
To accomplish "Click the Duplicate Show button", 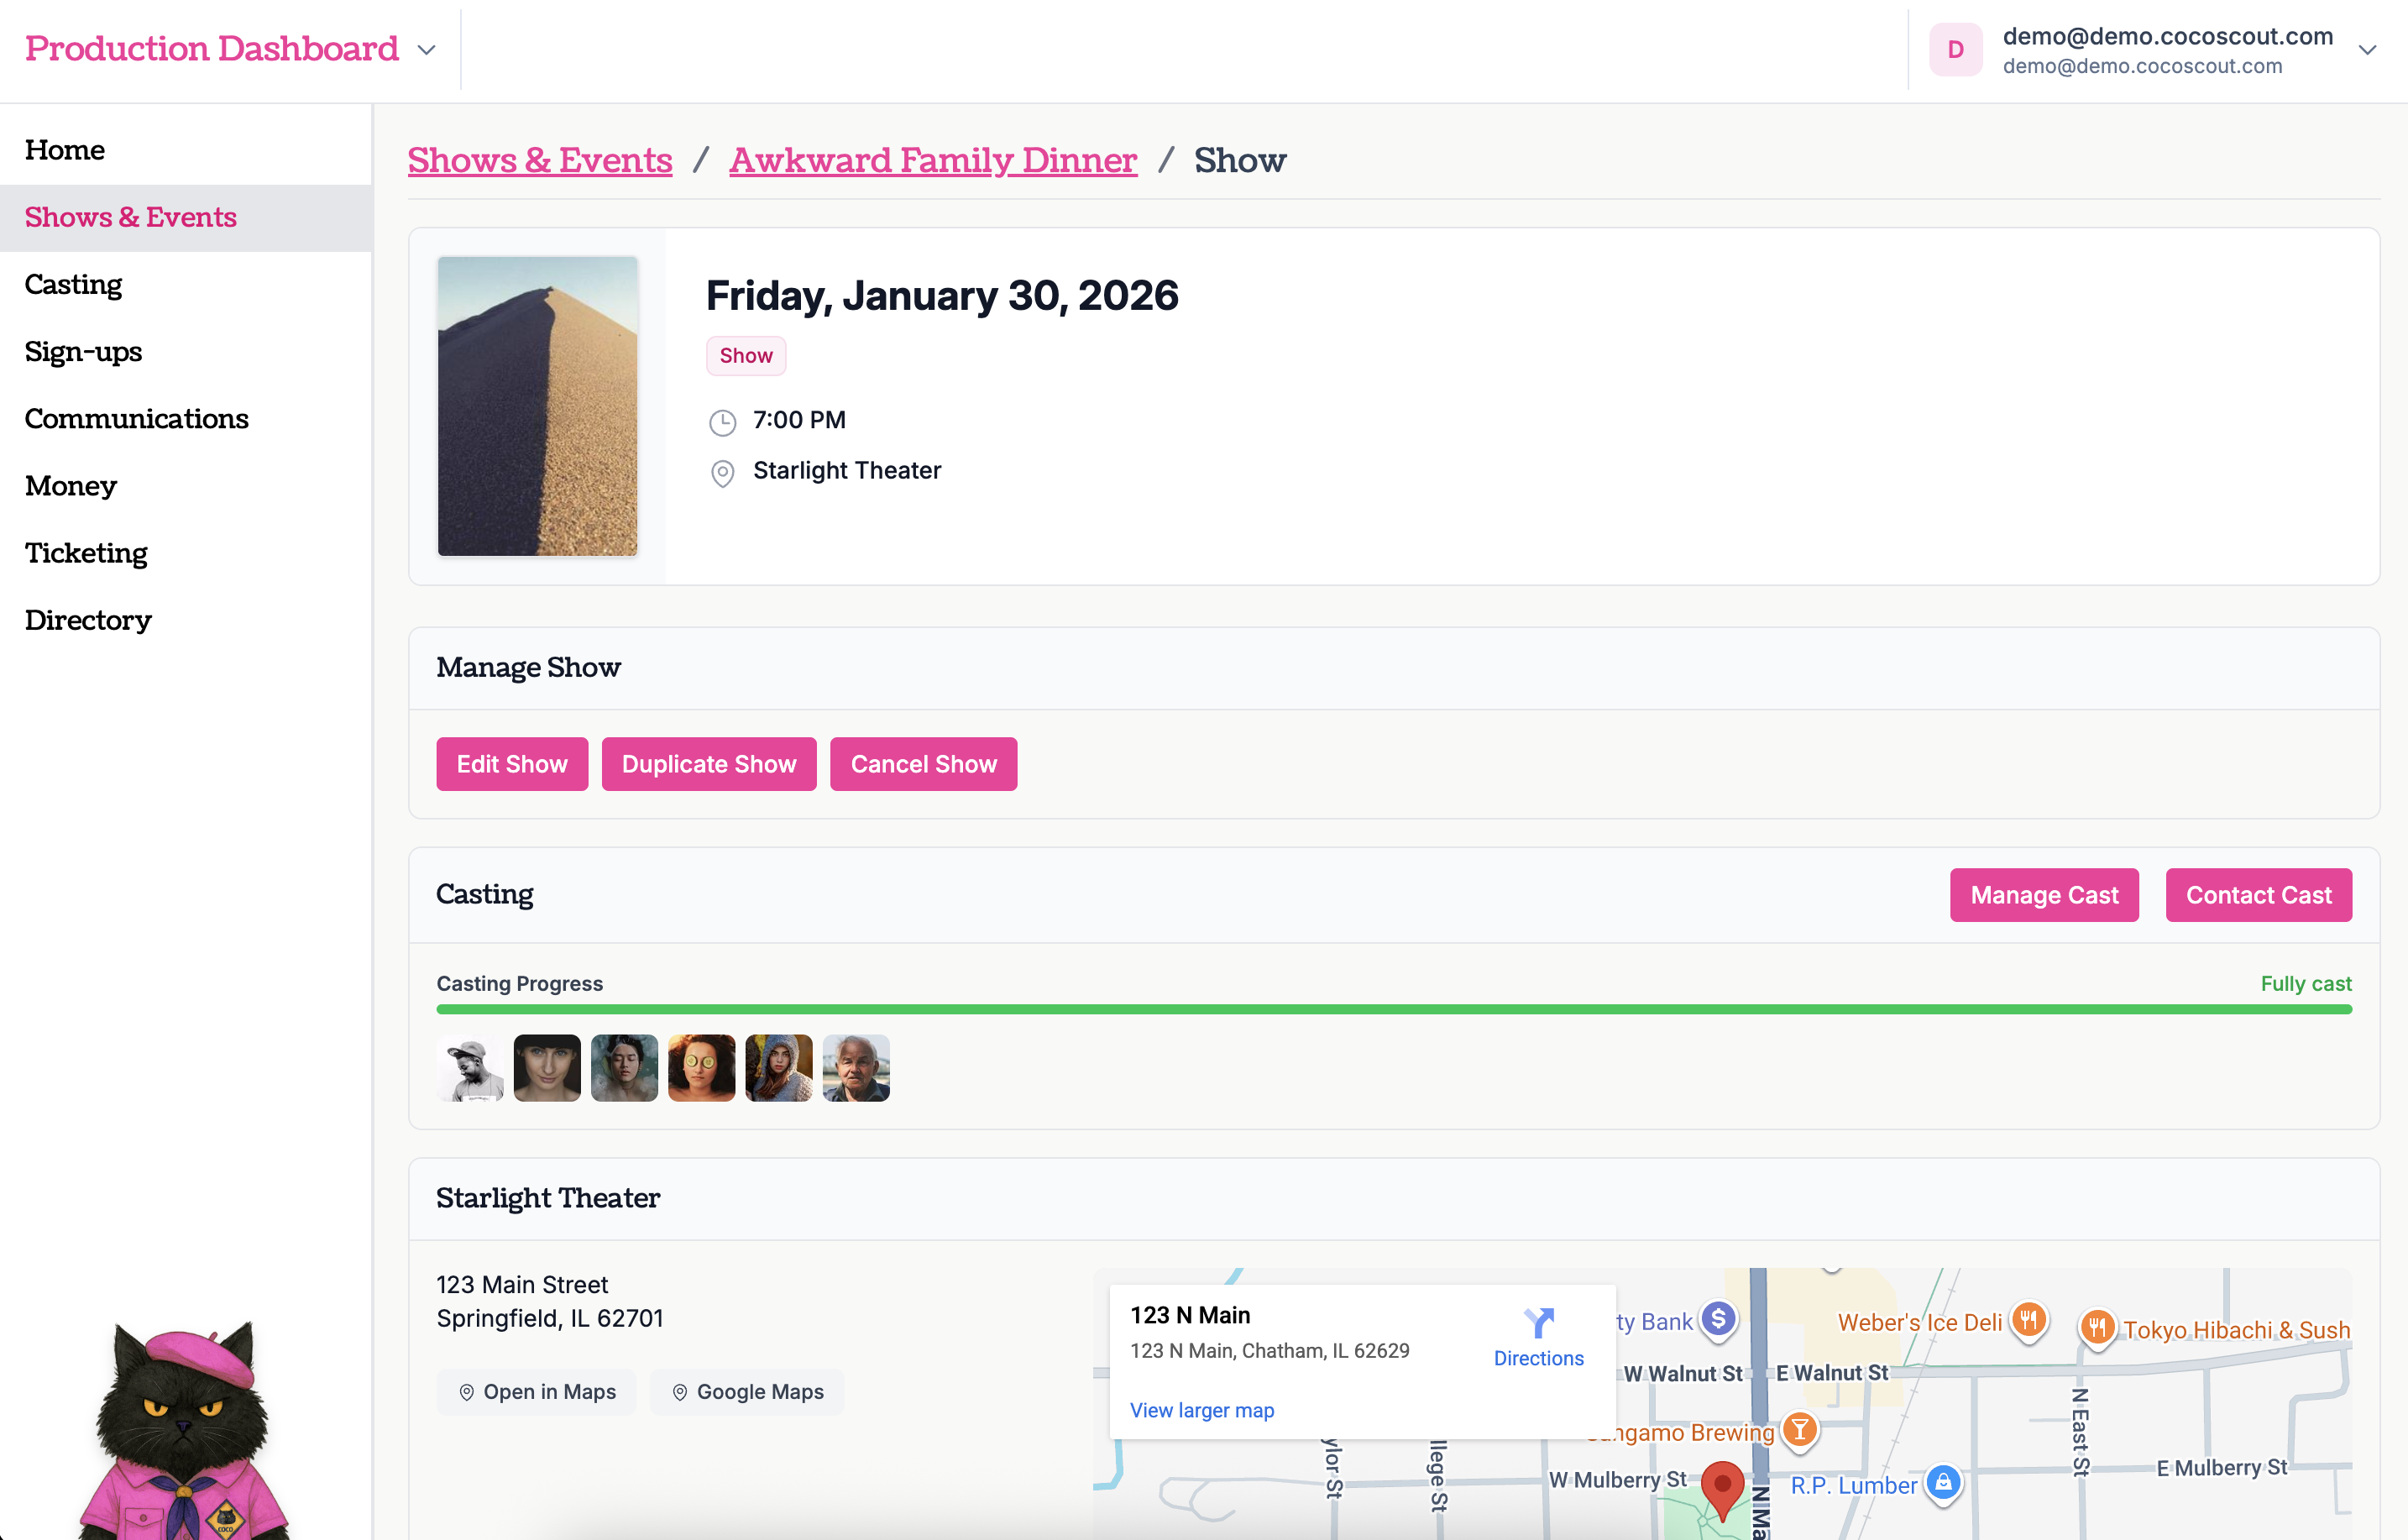I will (x=708, y=764).
